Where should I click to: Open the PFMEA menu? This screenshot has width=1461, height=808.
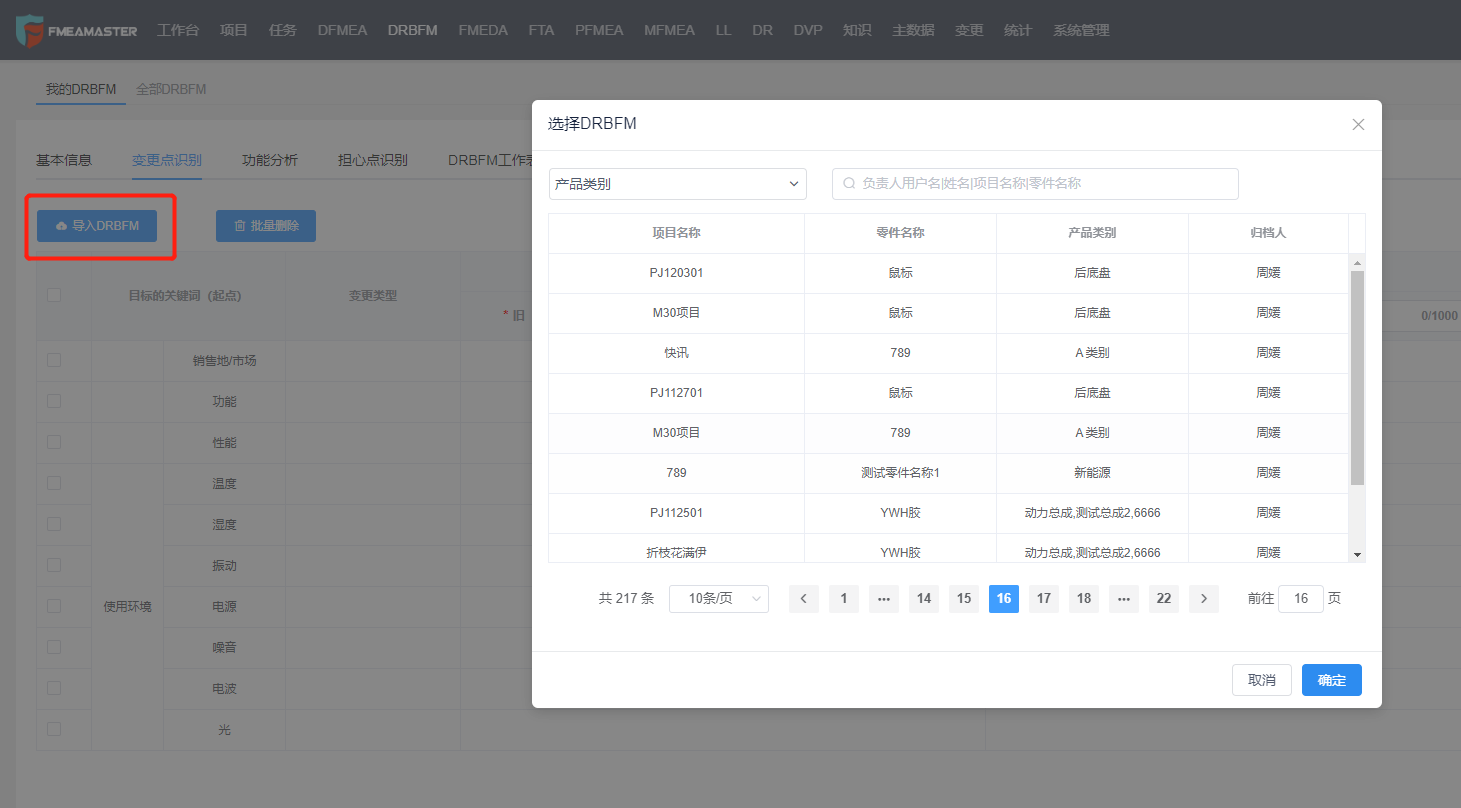click(599, 30)
